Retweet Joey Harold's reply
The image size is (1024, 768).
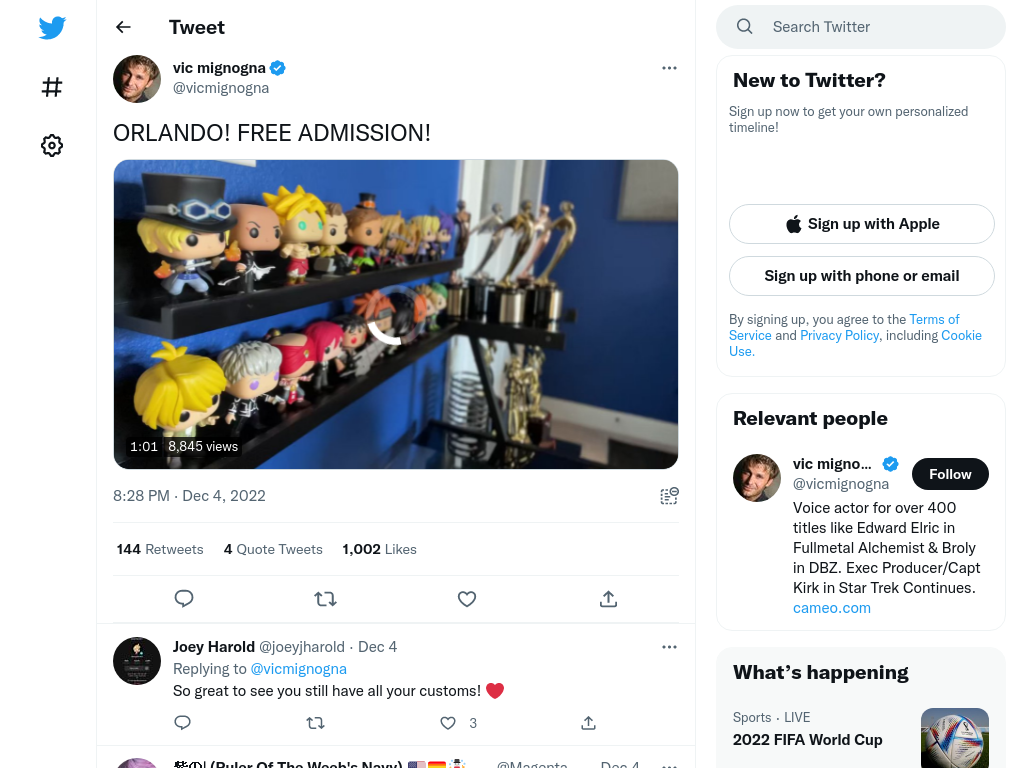point(315,723)
